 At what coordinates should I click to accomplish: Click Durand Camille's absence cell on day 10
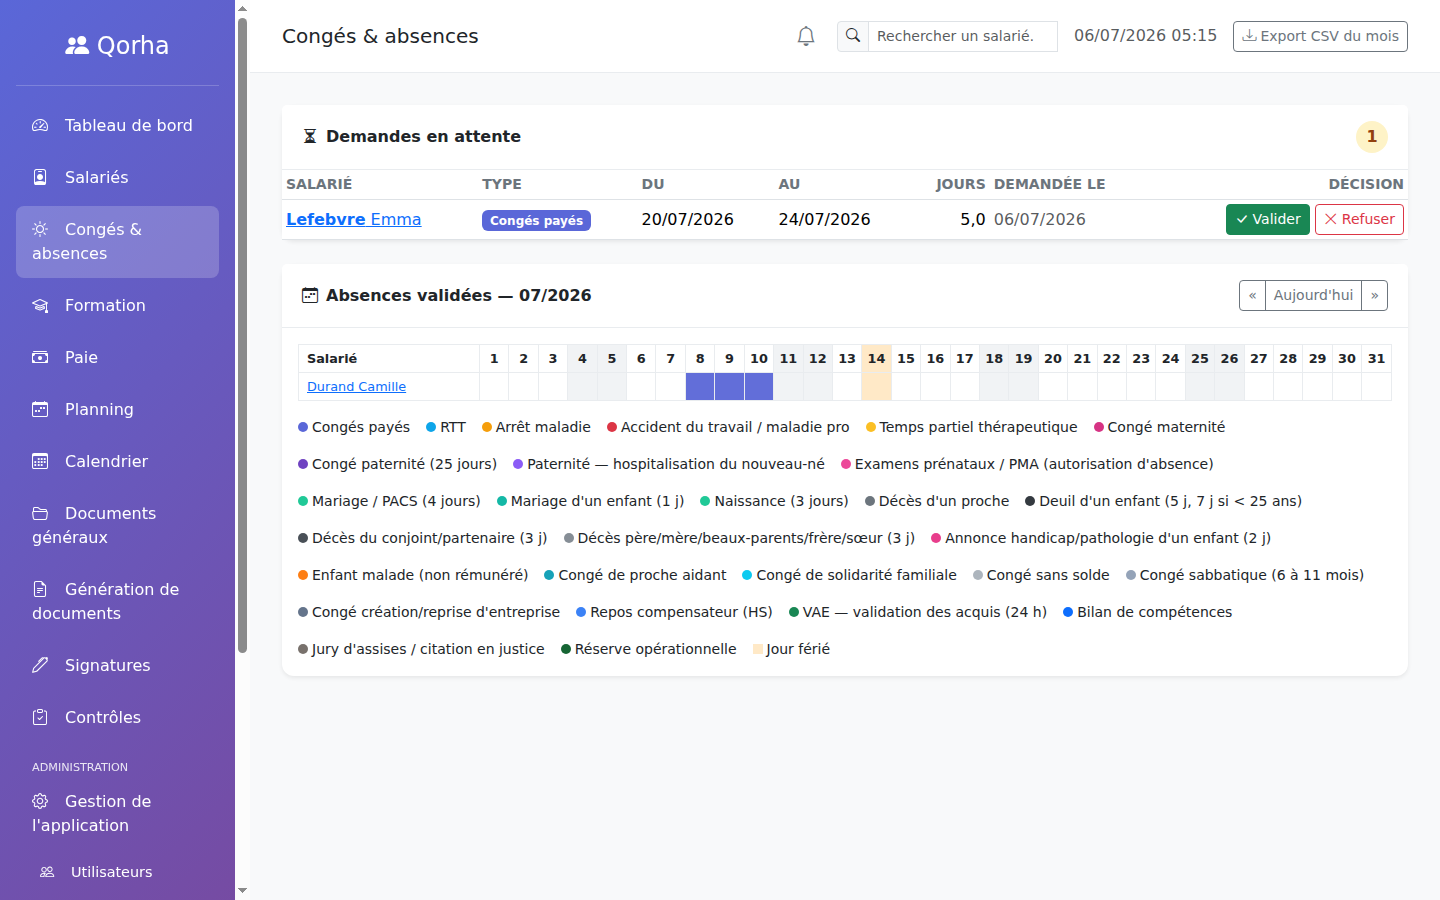759,386
